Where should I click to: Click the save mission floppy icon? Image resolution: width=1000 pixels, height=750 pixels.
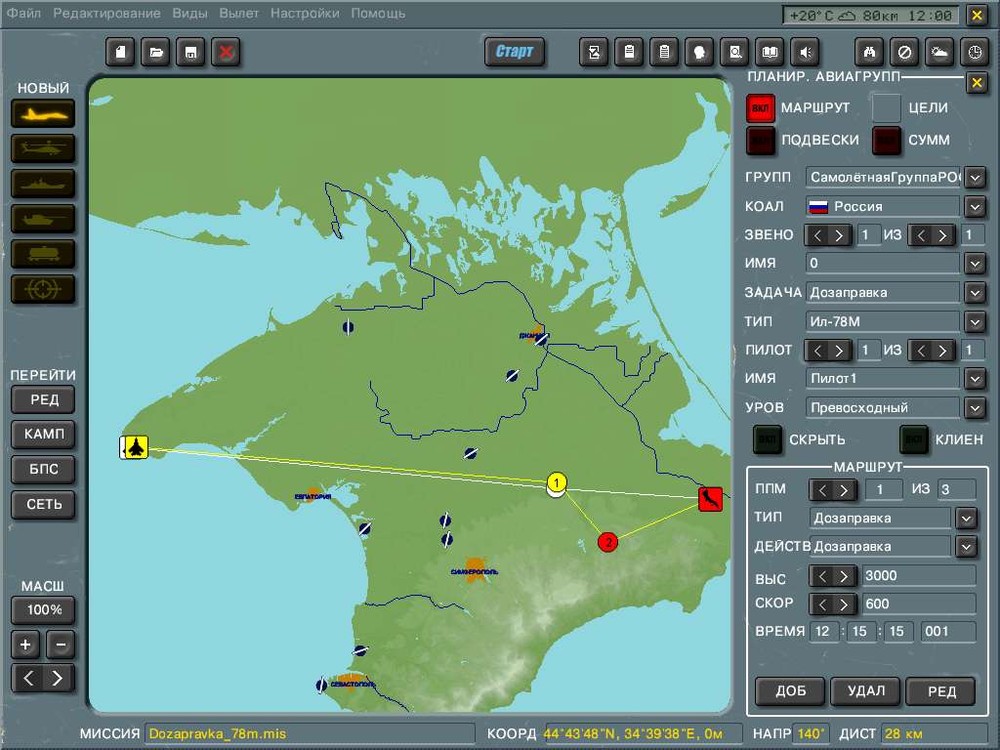tap(190, 52)
